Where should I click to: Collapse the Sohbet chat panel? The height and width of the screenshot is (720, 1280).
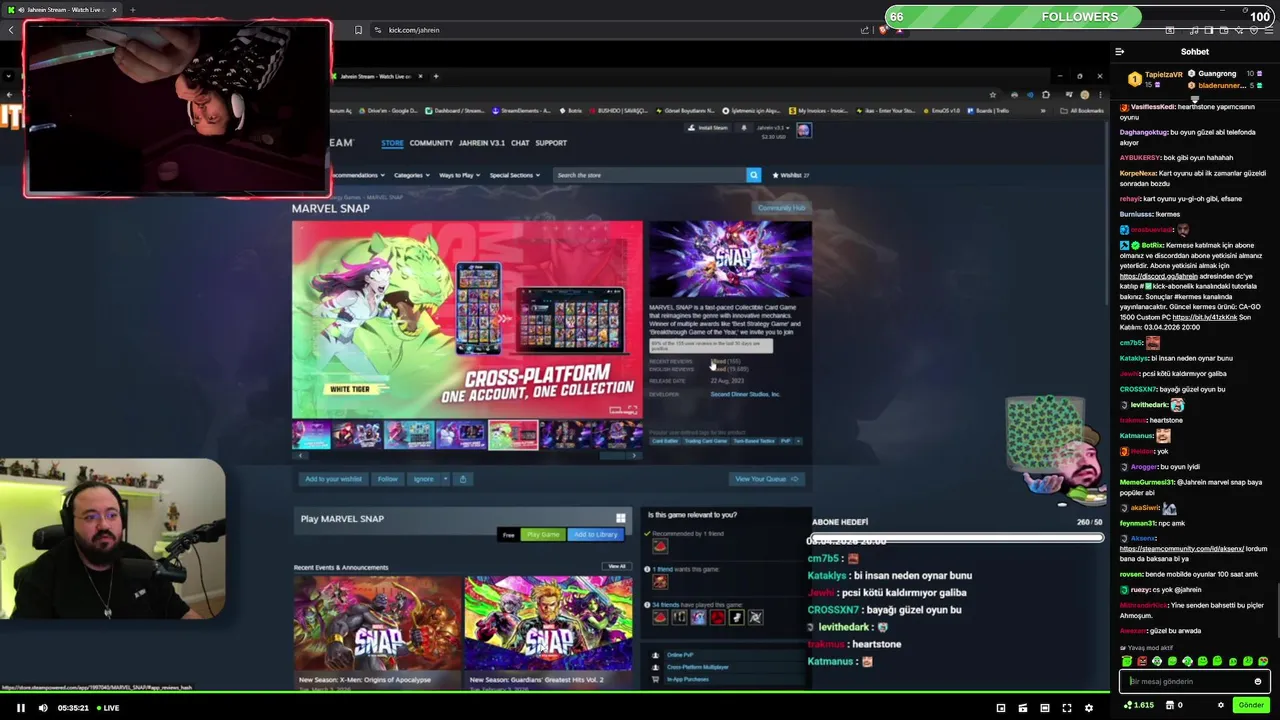(1120, 52)
